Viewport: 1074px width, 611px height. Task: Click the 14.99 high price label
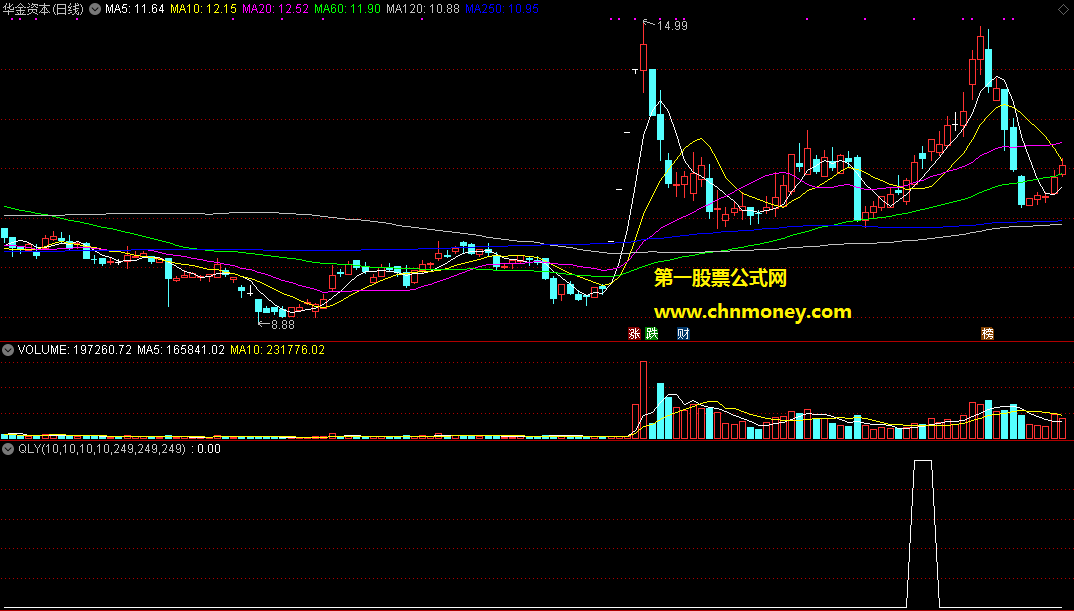(x=671, y=26)
